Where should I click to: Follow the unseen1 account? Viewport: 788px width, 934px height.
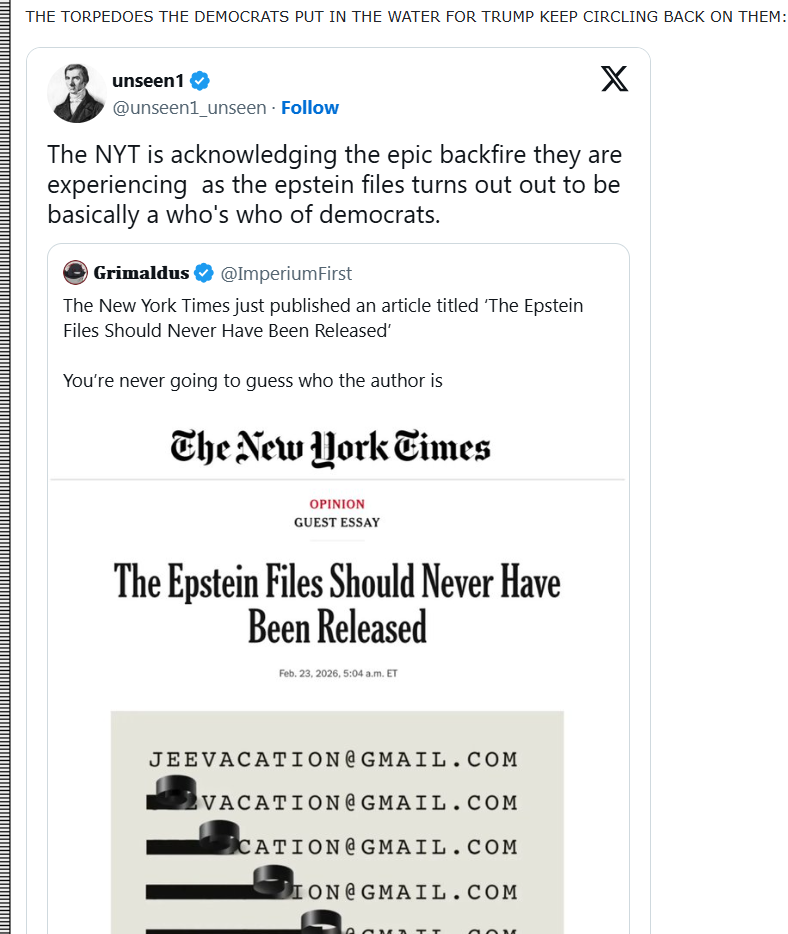(310, 108)
